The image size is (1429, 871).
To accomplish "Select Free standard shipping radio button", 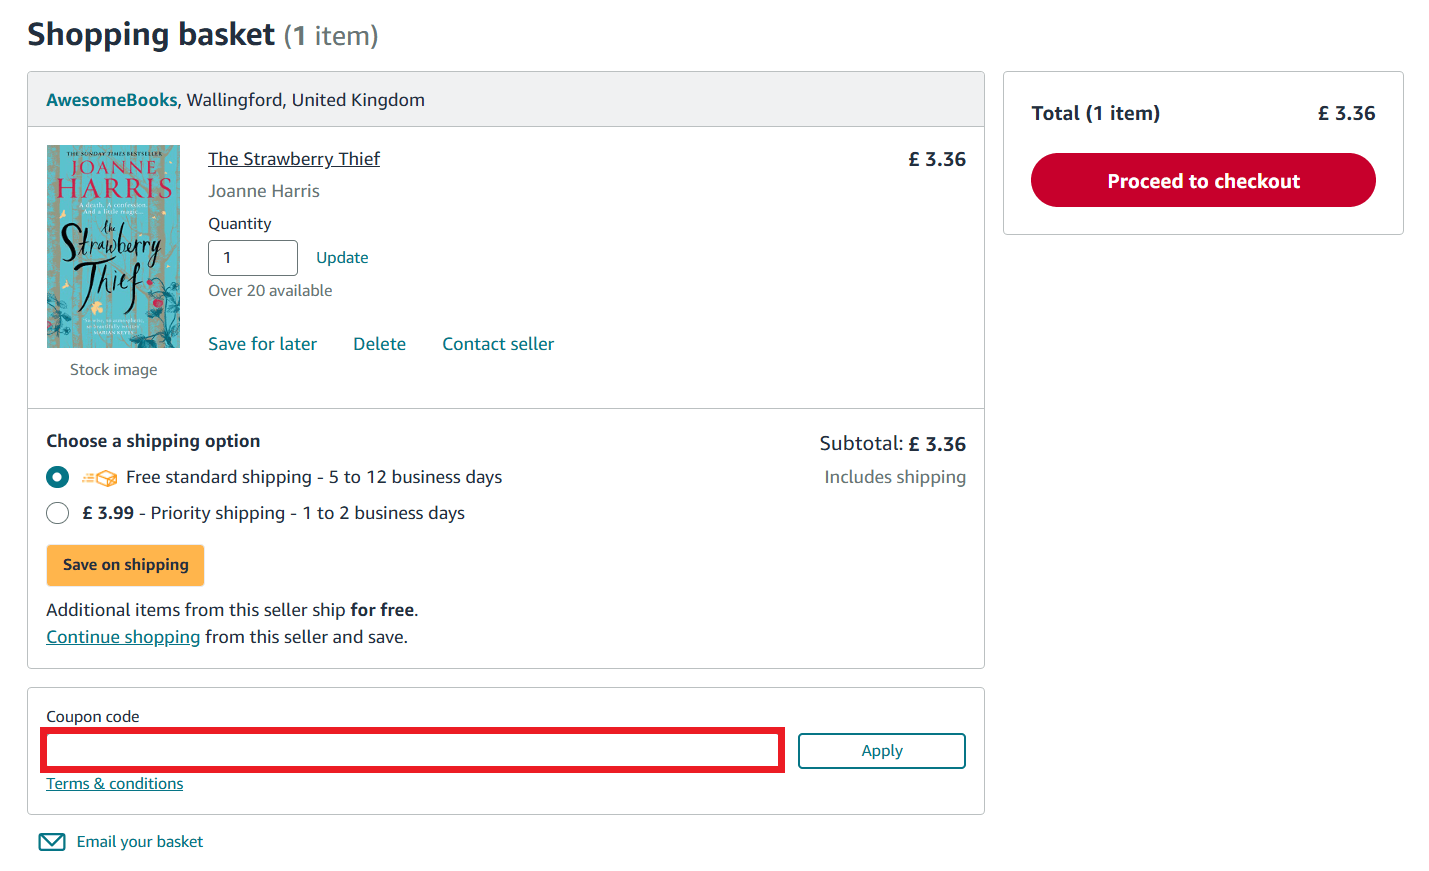I will click(x=57, y=477).
